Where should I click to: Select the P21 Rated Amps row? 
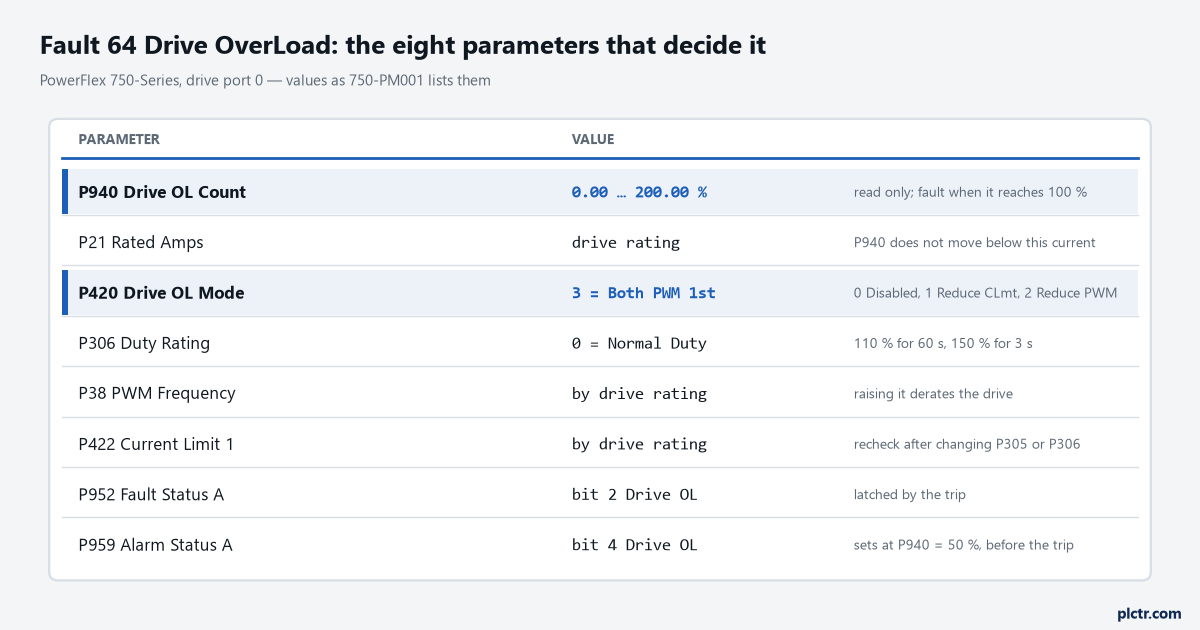(600, 242)
